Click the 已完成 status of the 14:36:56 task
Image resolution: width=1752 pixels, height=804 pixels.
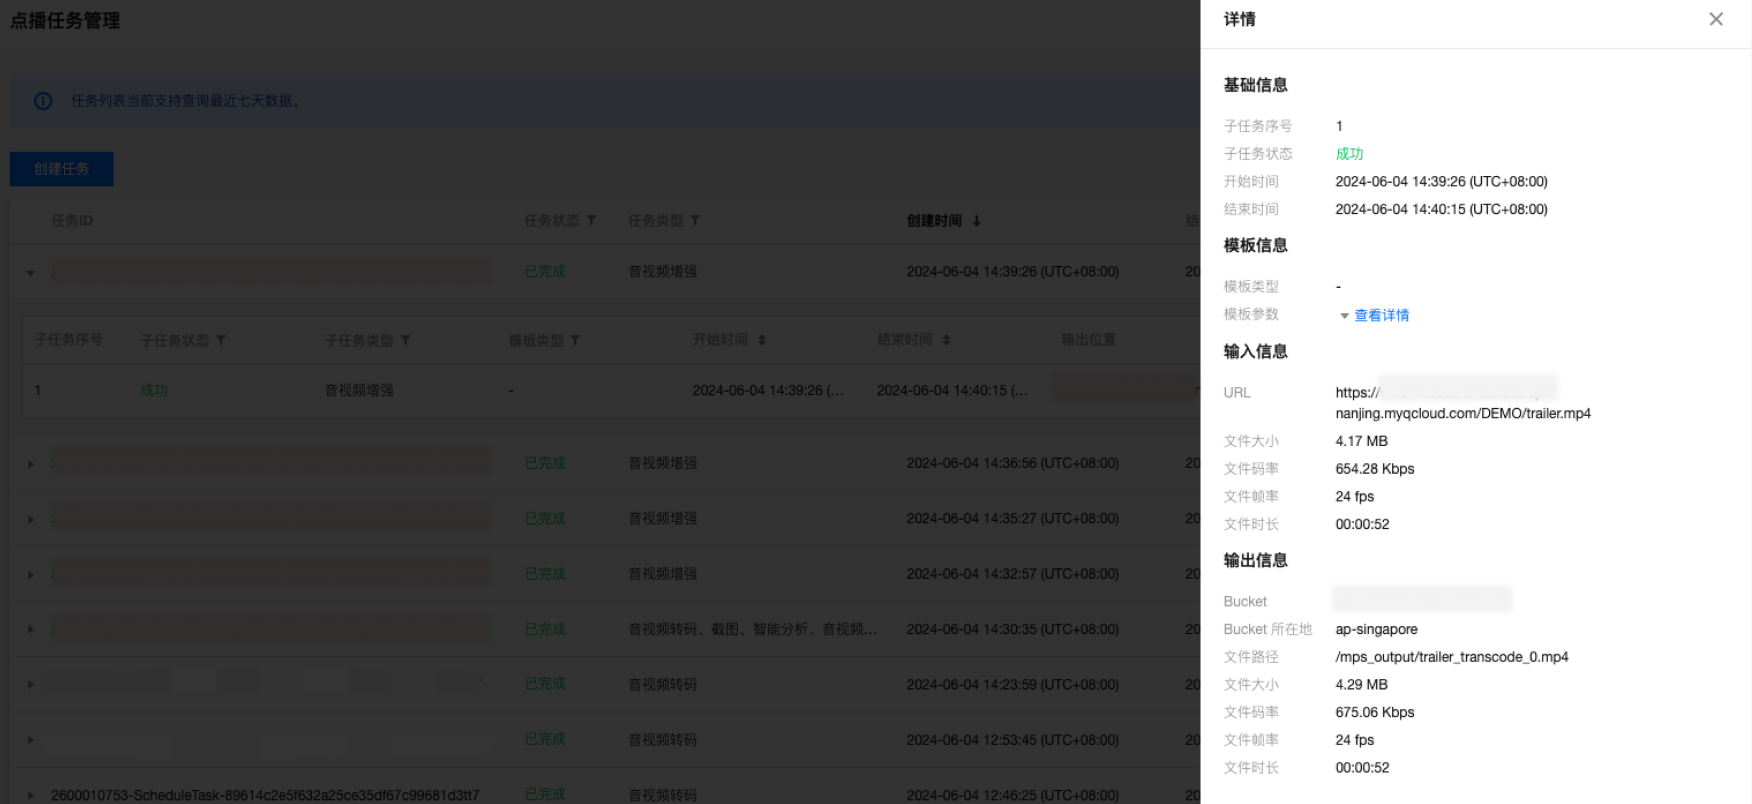click(545, 463)
